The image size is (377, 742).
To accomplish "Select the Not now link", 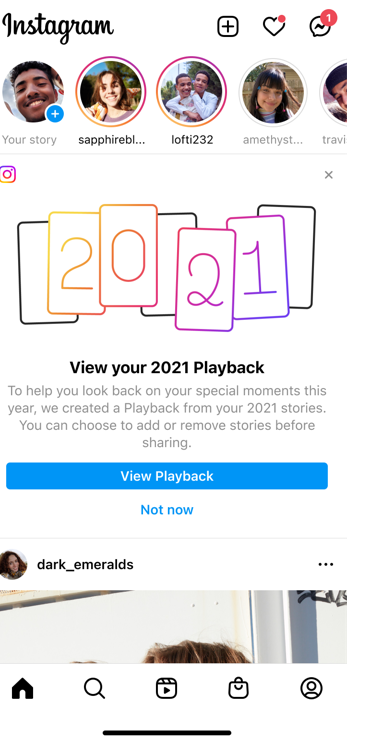I will 167,510.
